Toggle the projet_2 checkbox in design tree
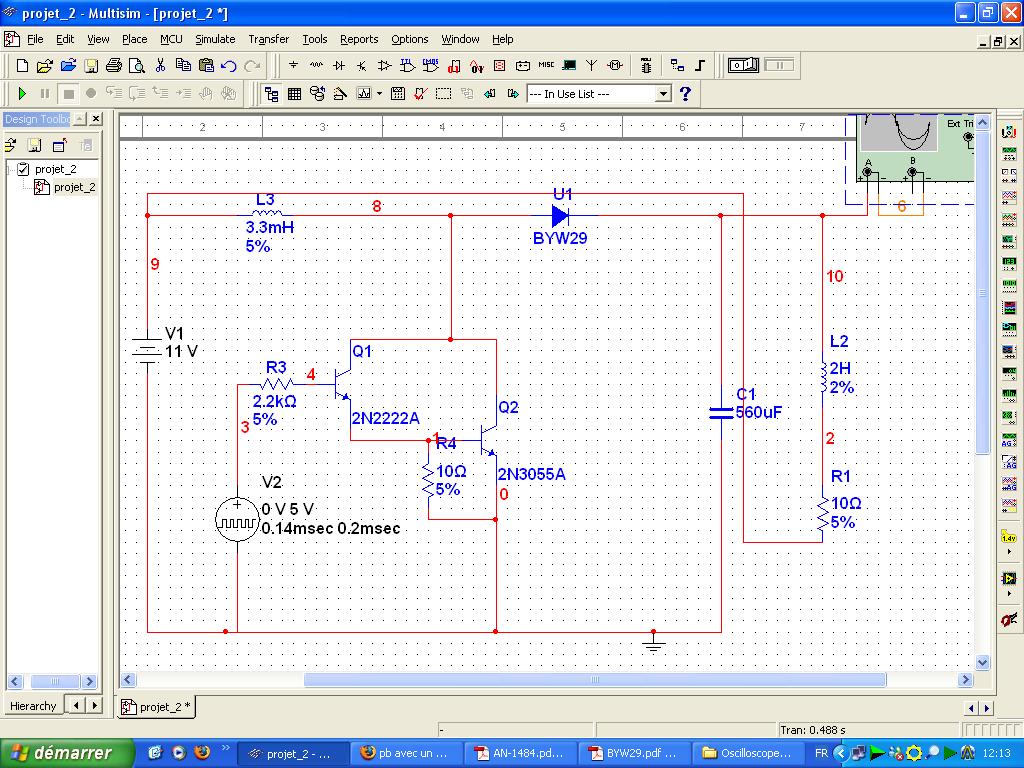 point(24,169)
